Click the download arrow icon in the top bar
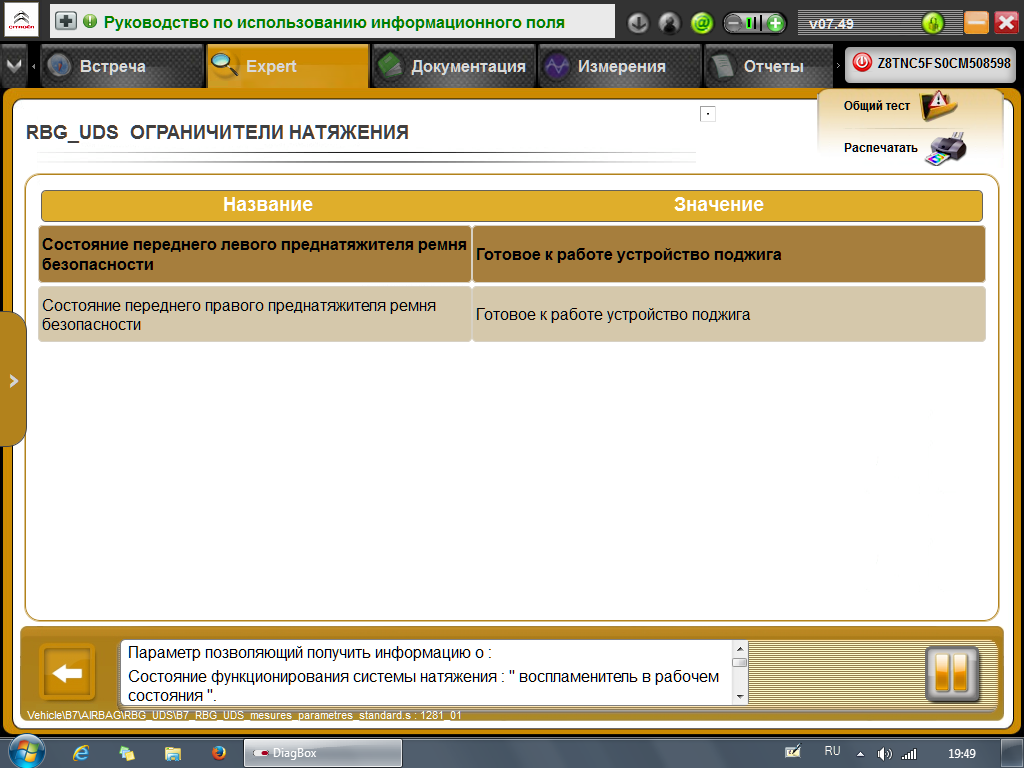The image size is (1024, 768). [x=637, y=24]
